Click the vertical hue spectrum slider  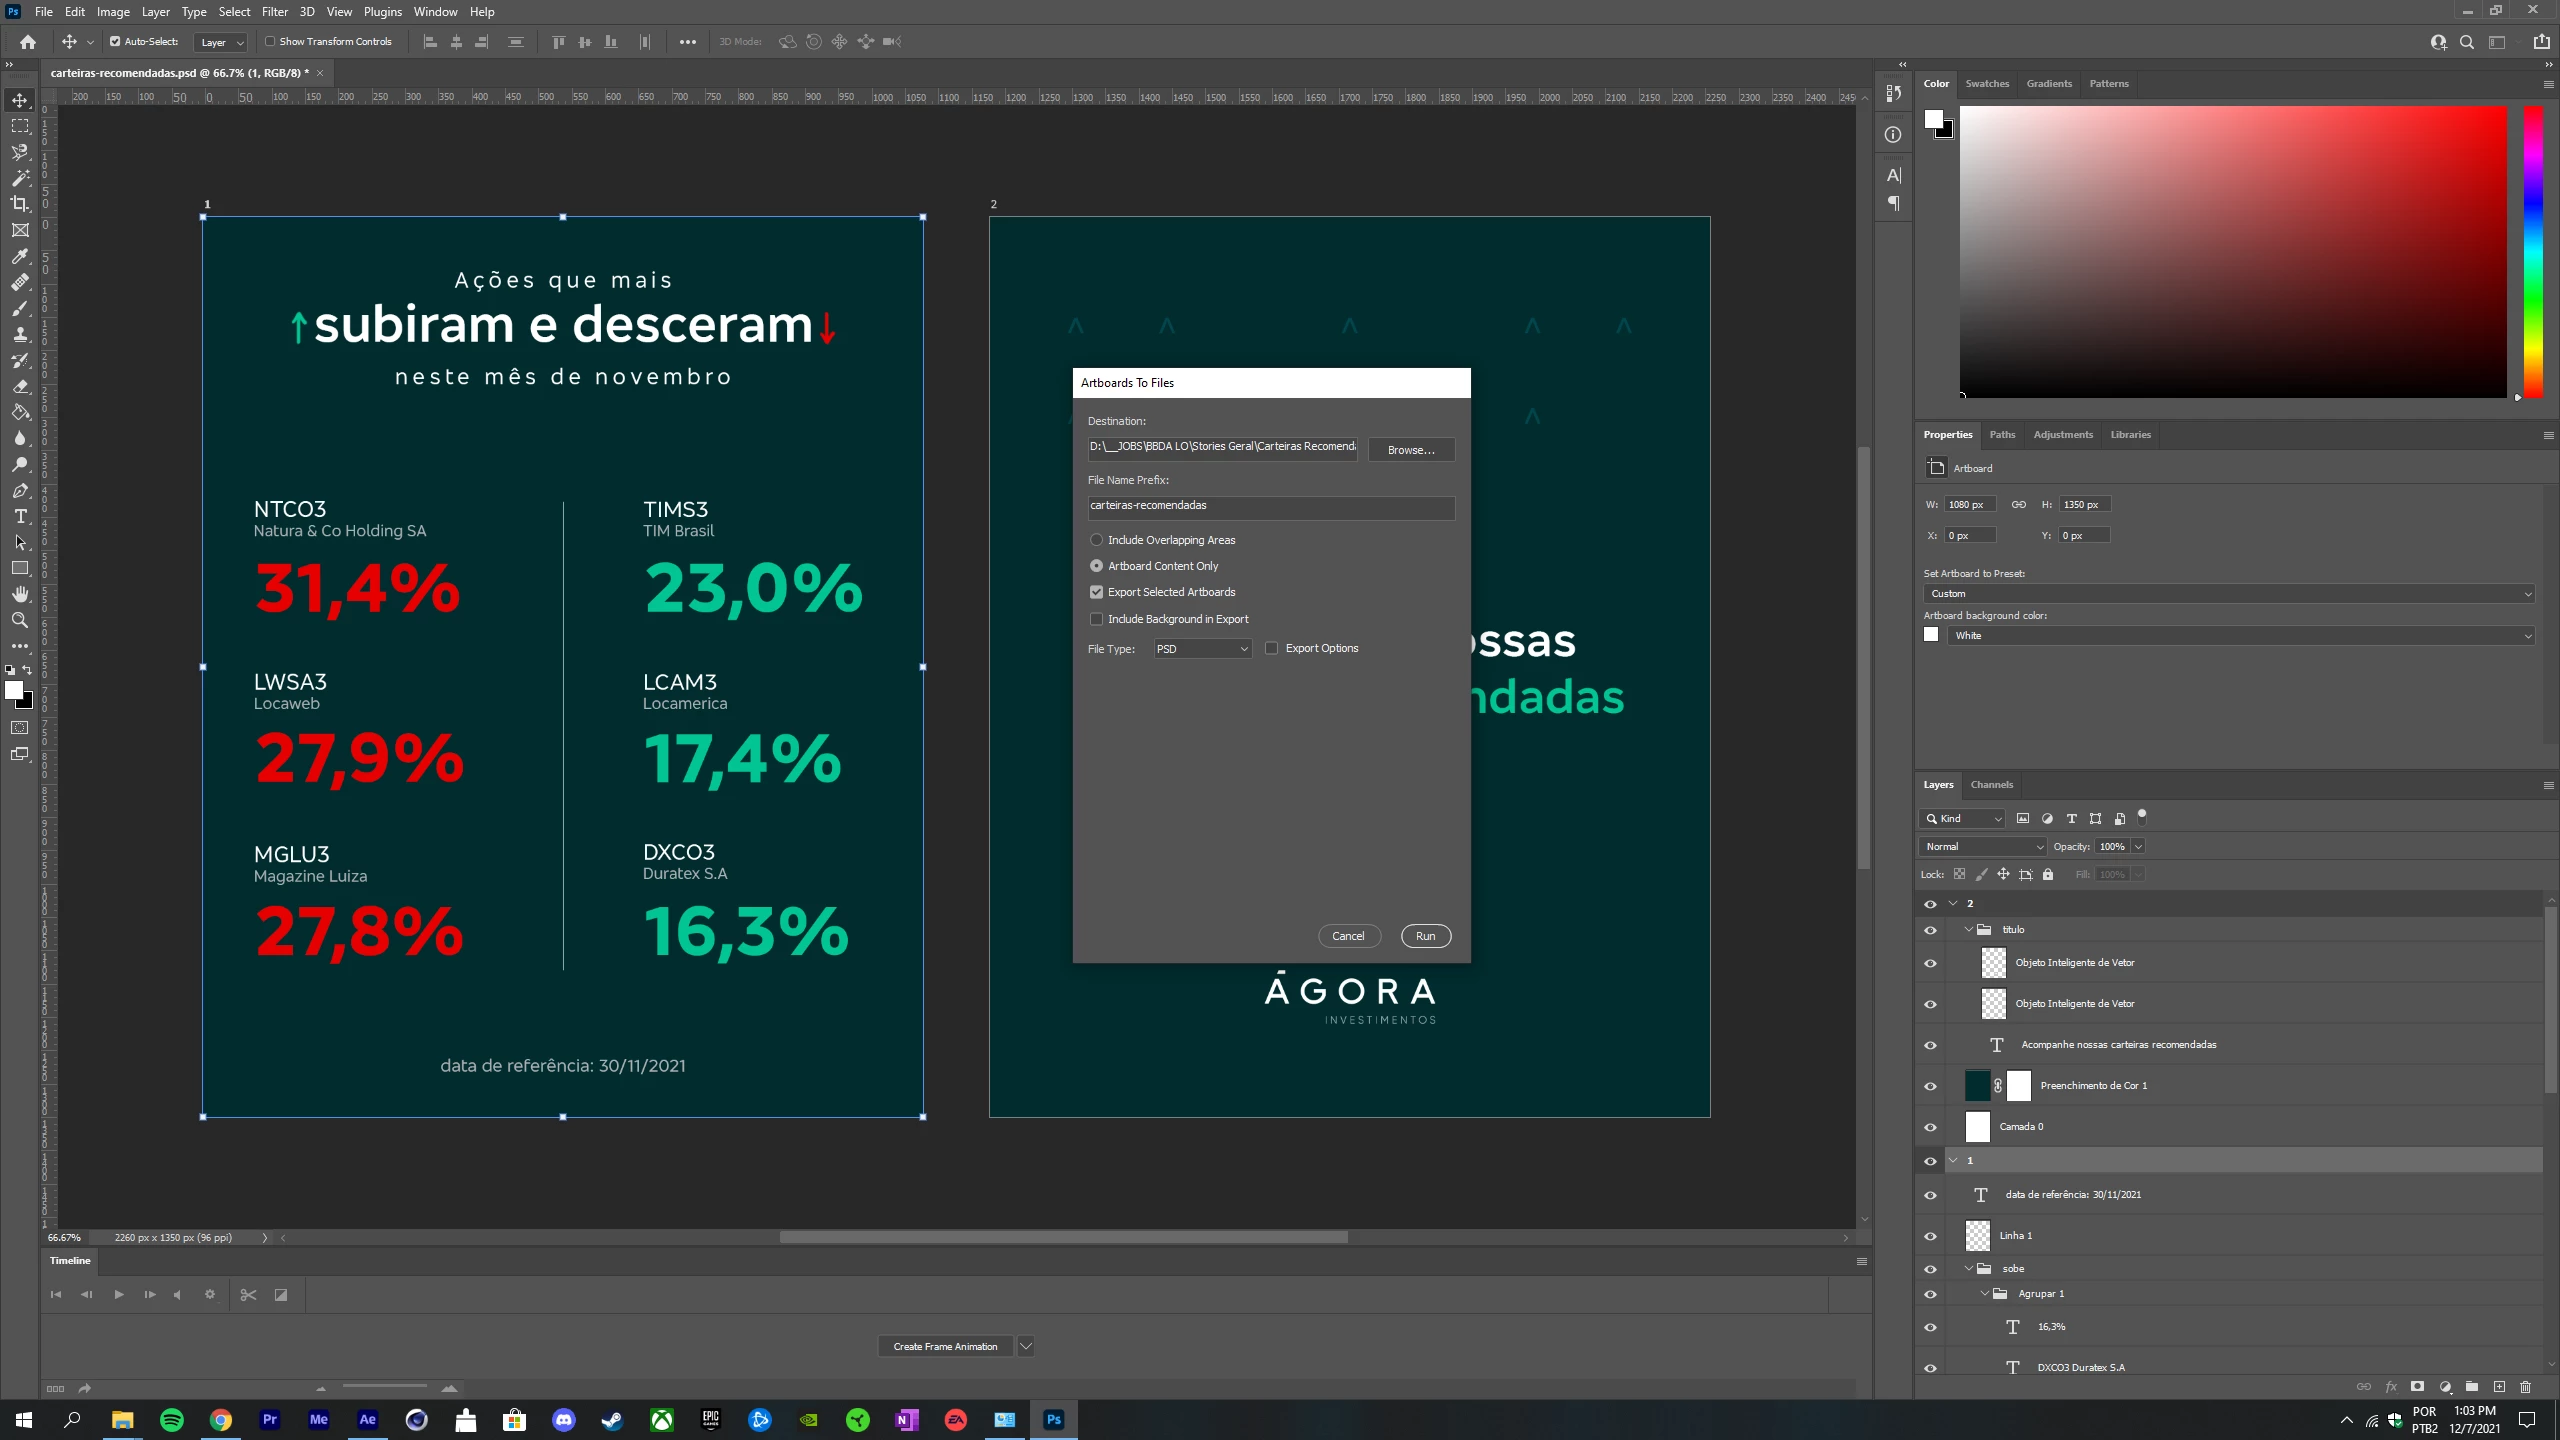click(x=2533, y=250)
